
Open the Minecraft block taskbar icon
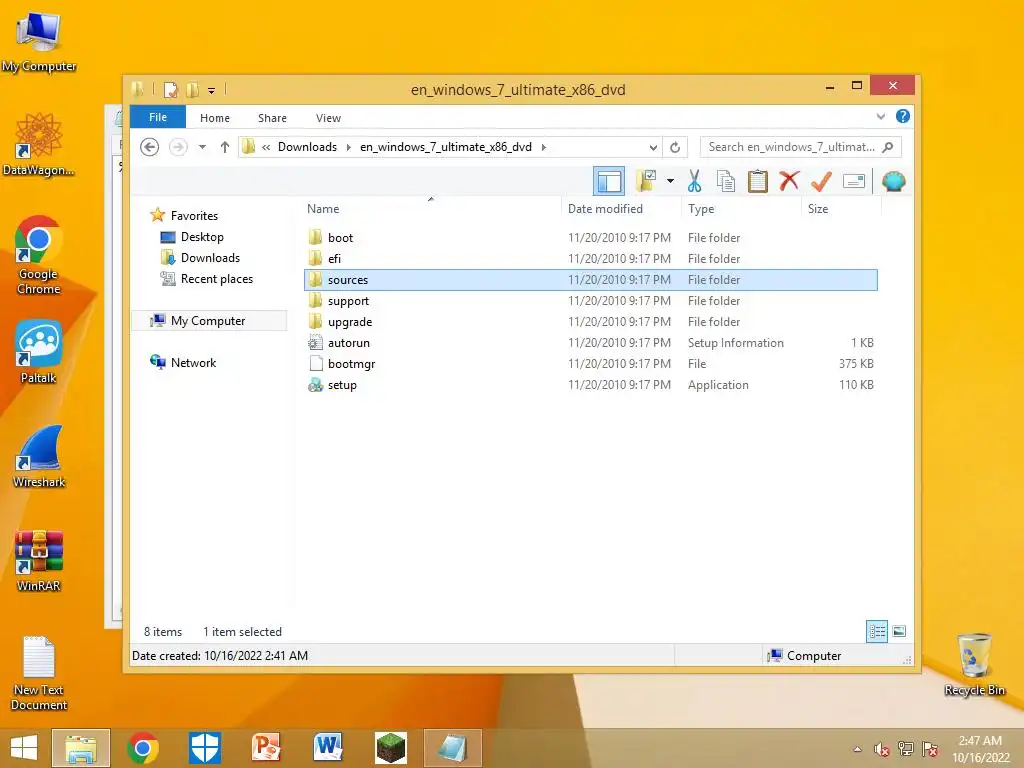point(391,748)
